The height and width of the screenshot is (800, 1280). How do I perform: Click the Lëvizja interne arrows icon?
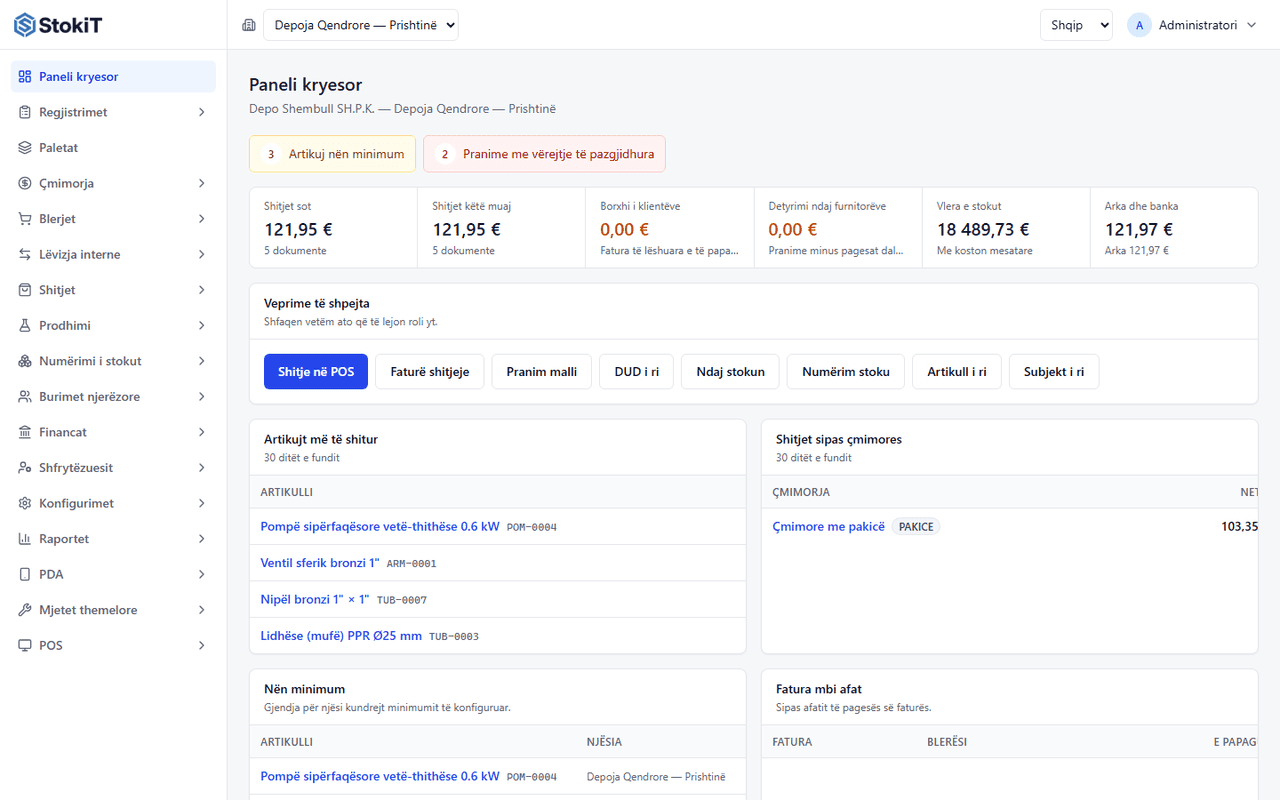pyautogui.click(x=25, y=254)
